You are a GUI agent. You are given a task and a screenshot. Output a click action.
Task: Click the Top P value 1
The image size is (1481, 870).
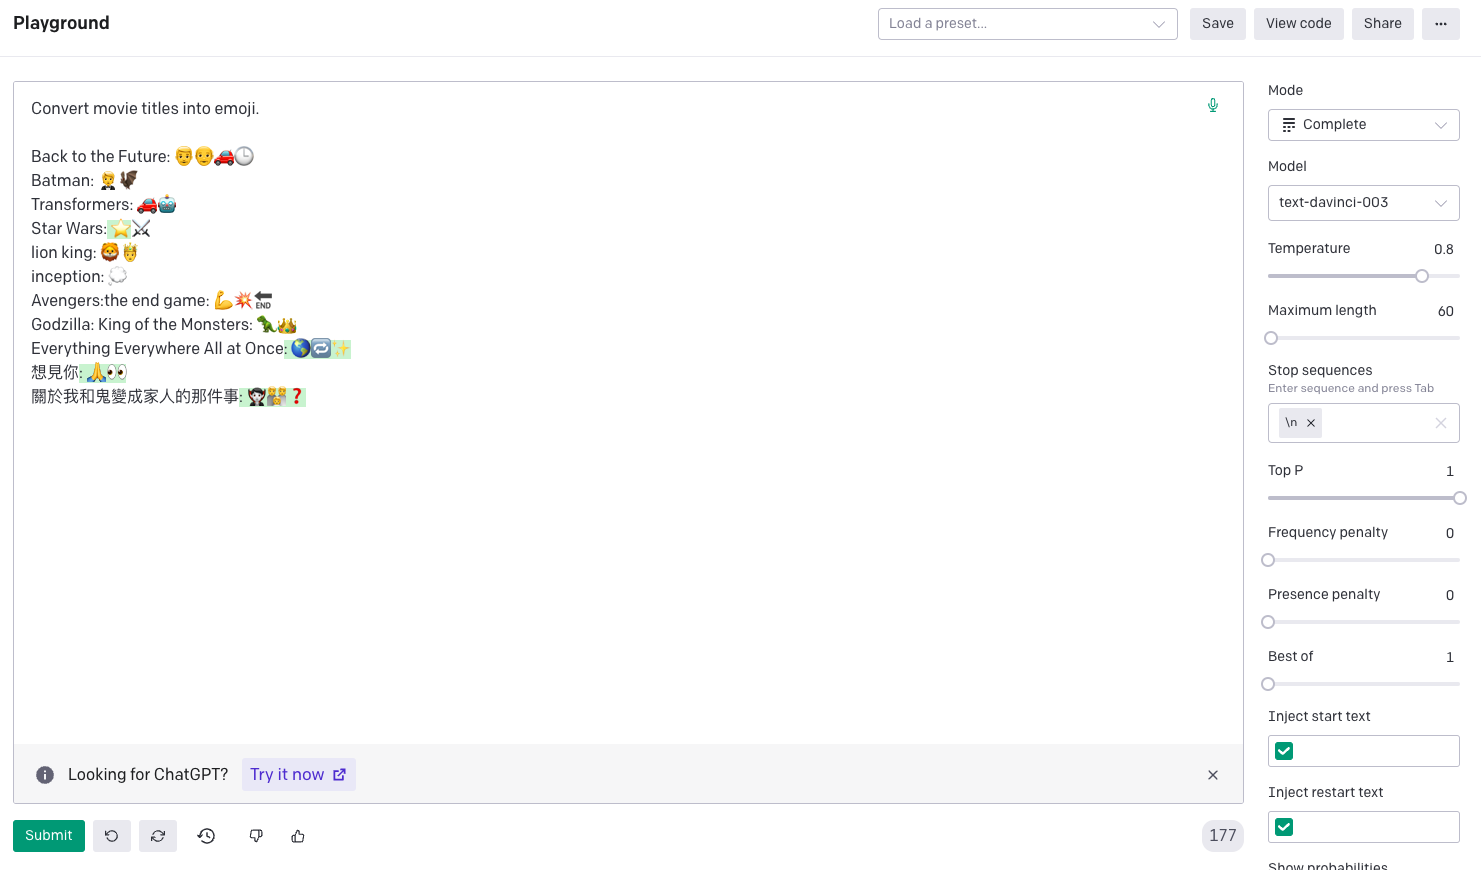[x=1450, y=471]
